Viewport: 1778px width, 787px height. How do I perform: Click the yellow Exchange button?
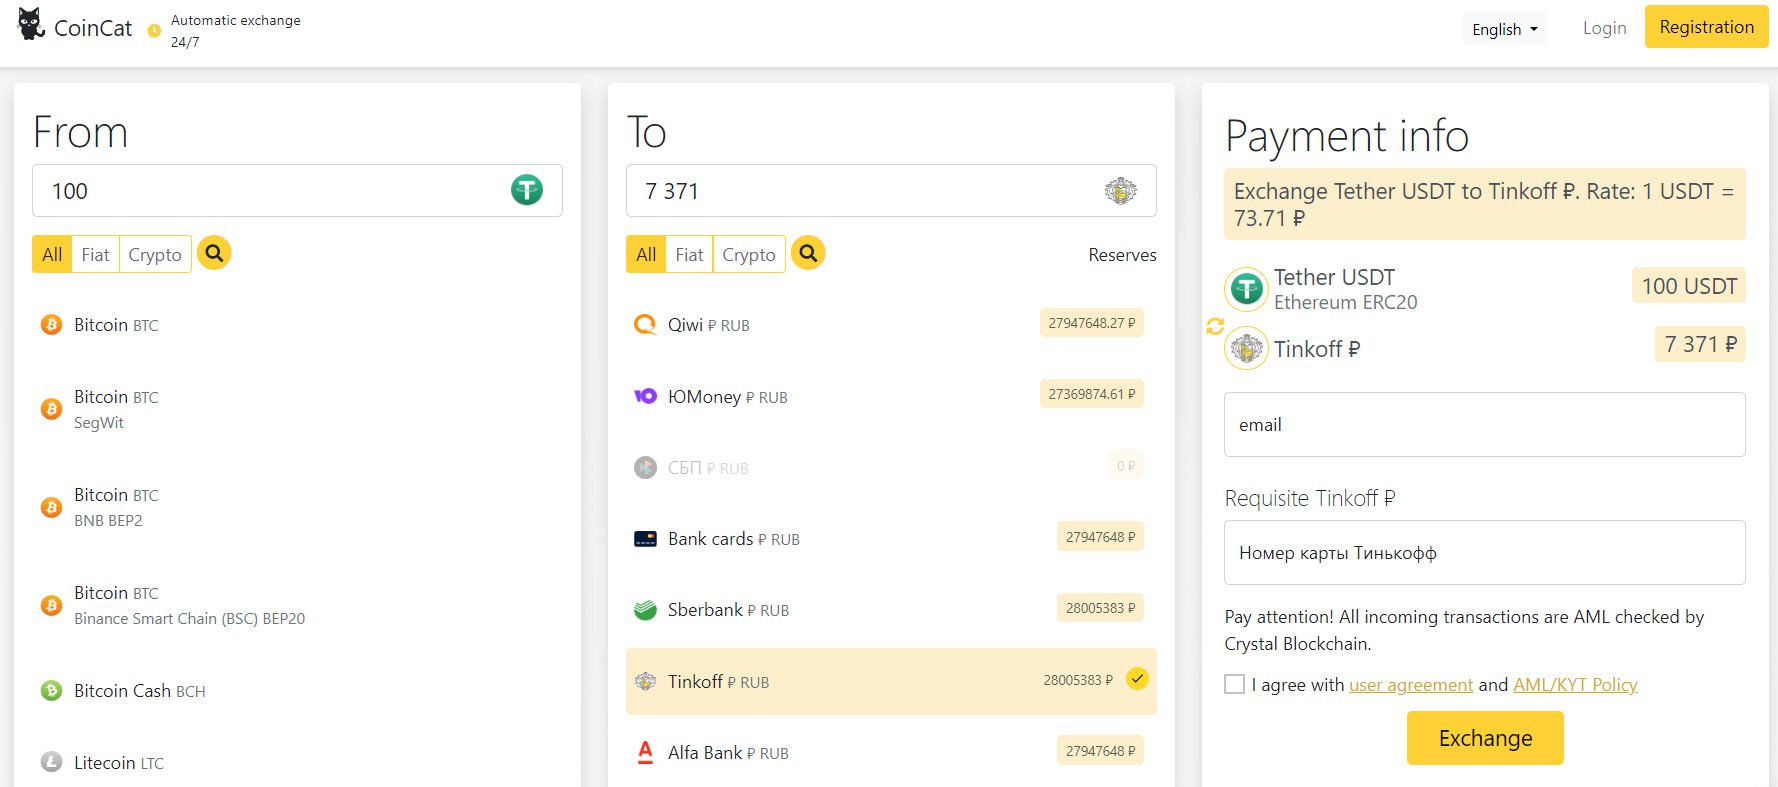tap(1485, 738)
